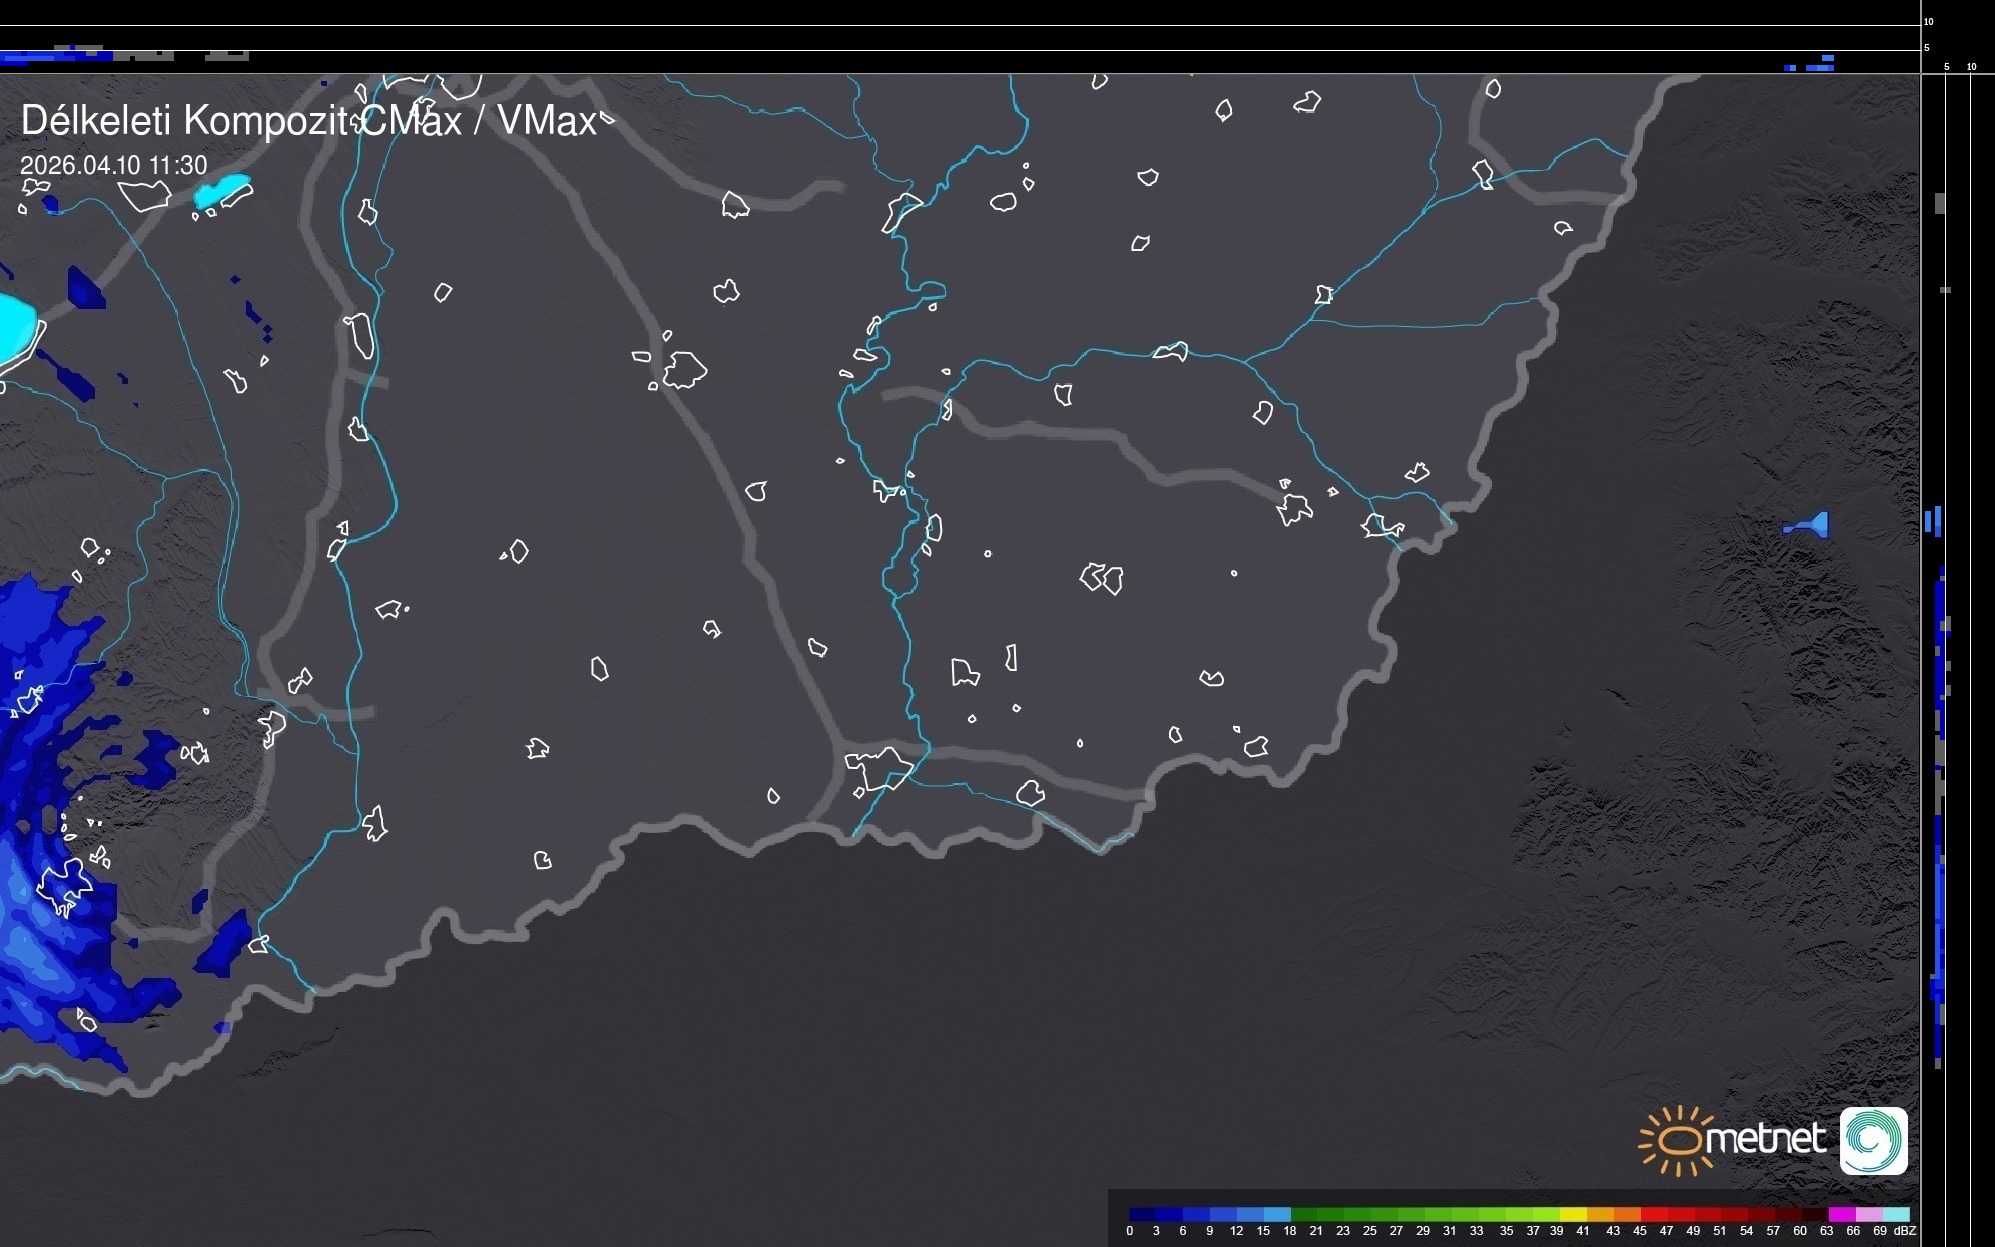Select the yellow 39 dBZ legend swatch
This screenshot has height=1247, width=1995.
pos(1574,1214)
